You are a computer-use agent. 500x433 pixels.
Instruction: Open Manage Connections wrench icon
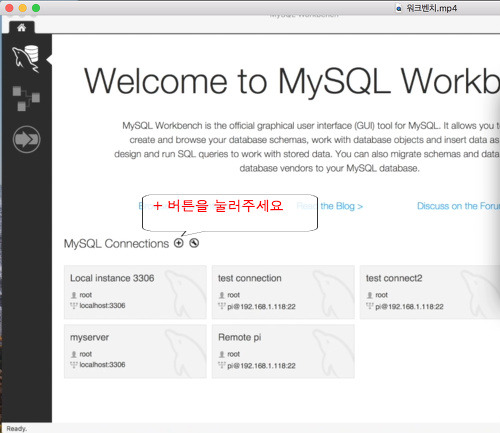pos(194,243)
